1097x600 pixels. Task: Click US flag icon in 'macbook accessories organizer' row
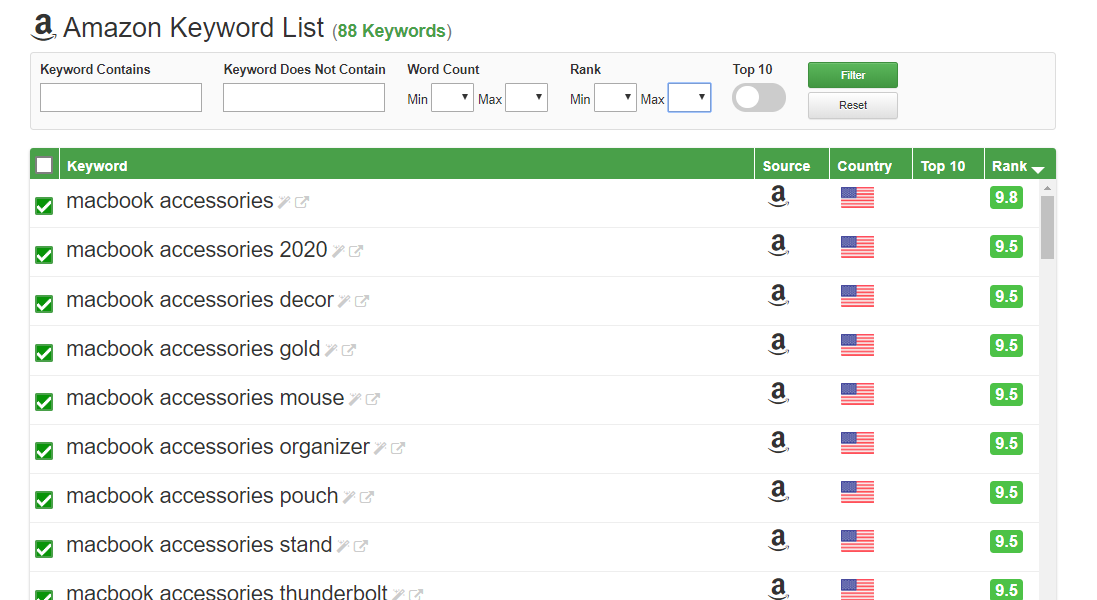click(x=857, y=443)
